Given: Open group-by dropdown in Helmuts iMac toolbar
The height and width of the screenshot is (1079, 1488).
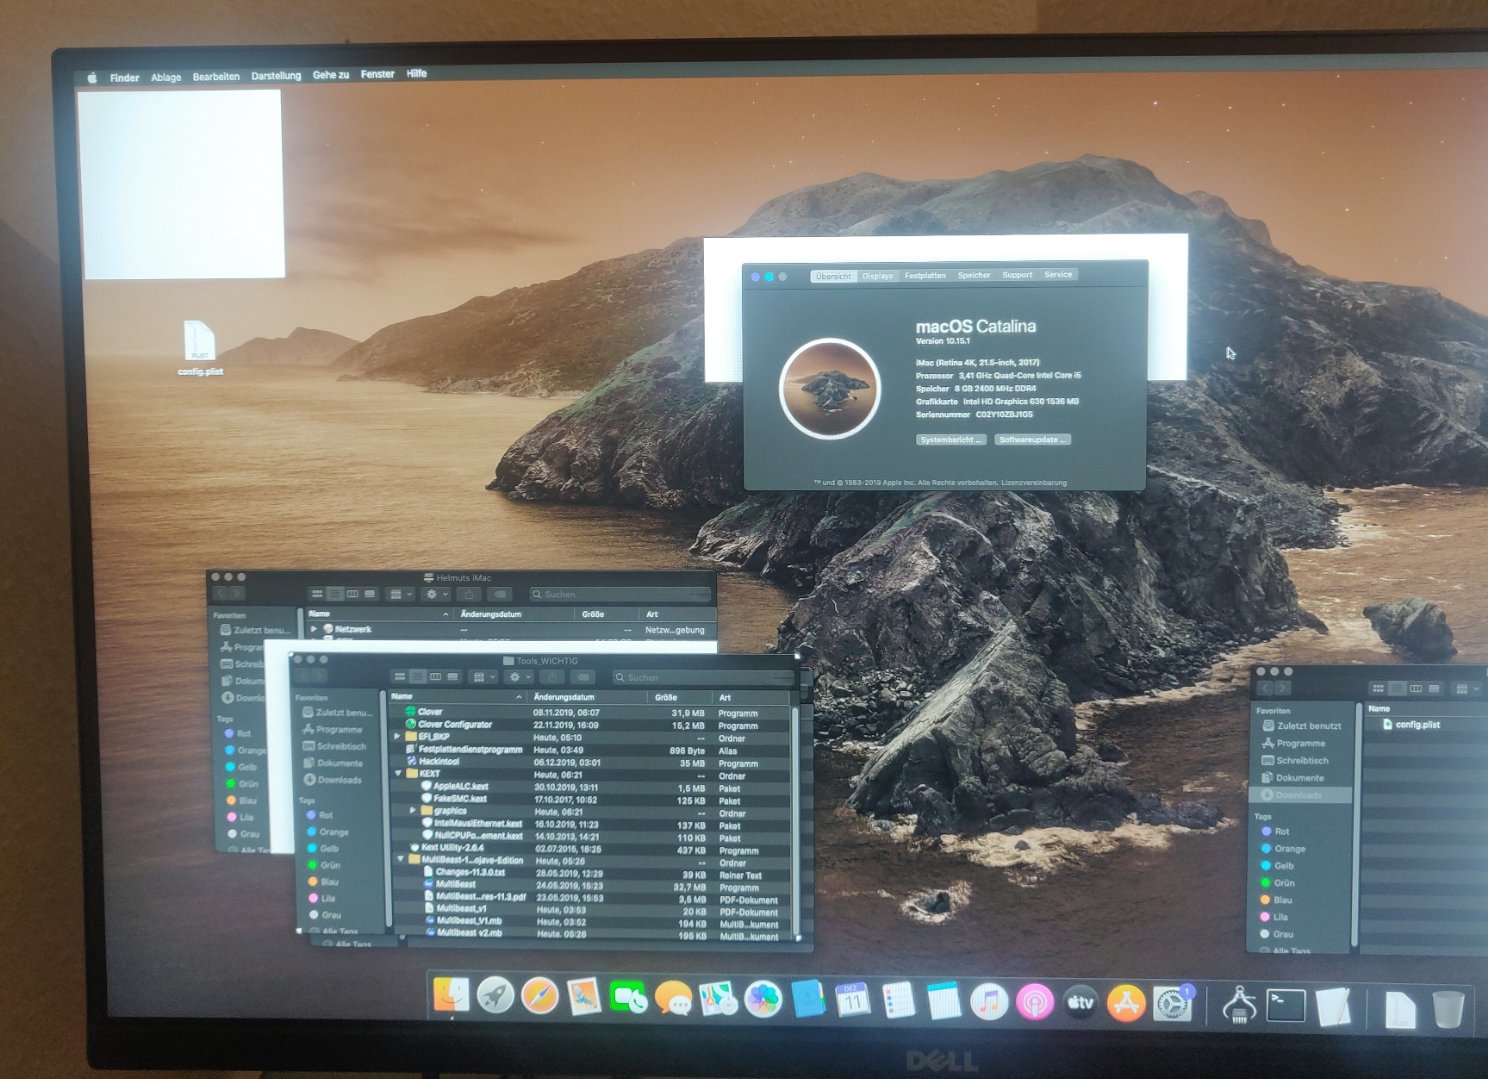Looking at the screenshot, I should click(x=401, y=594).
